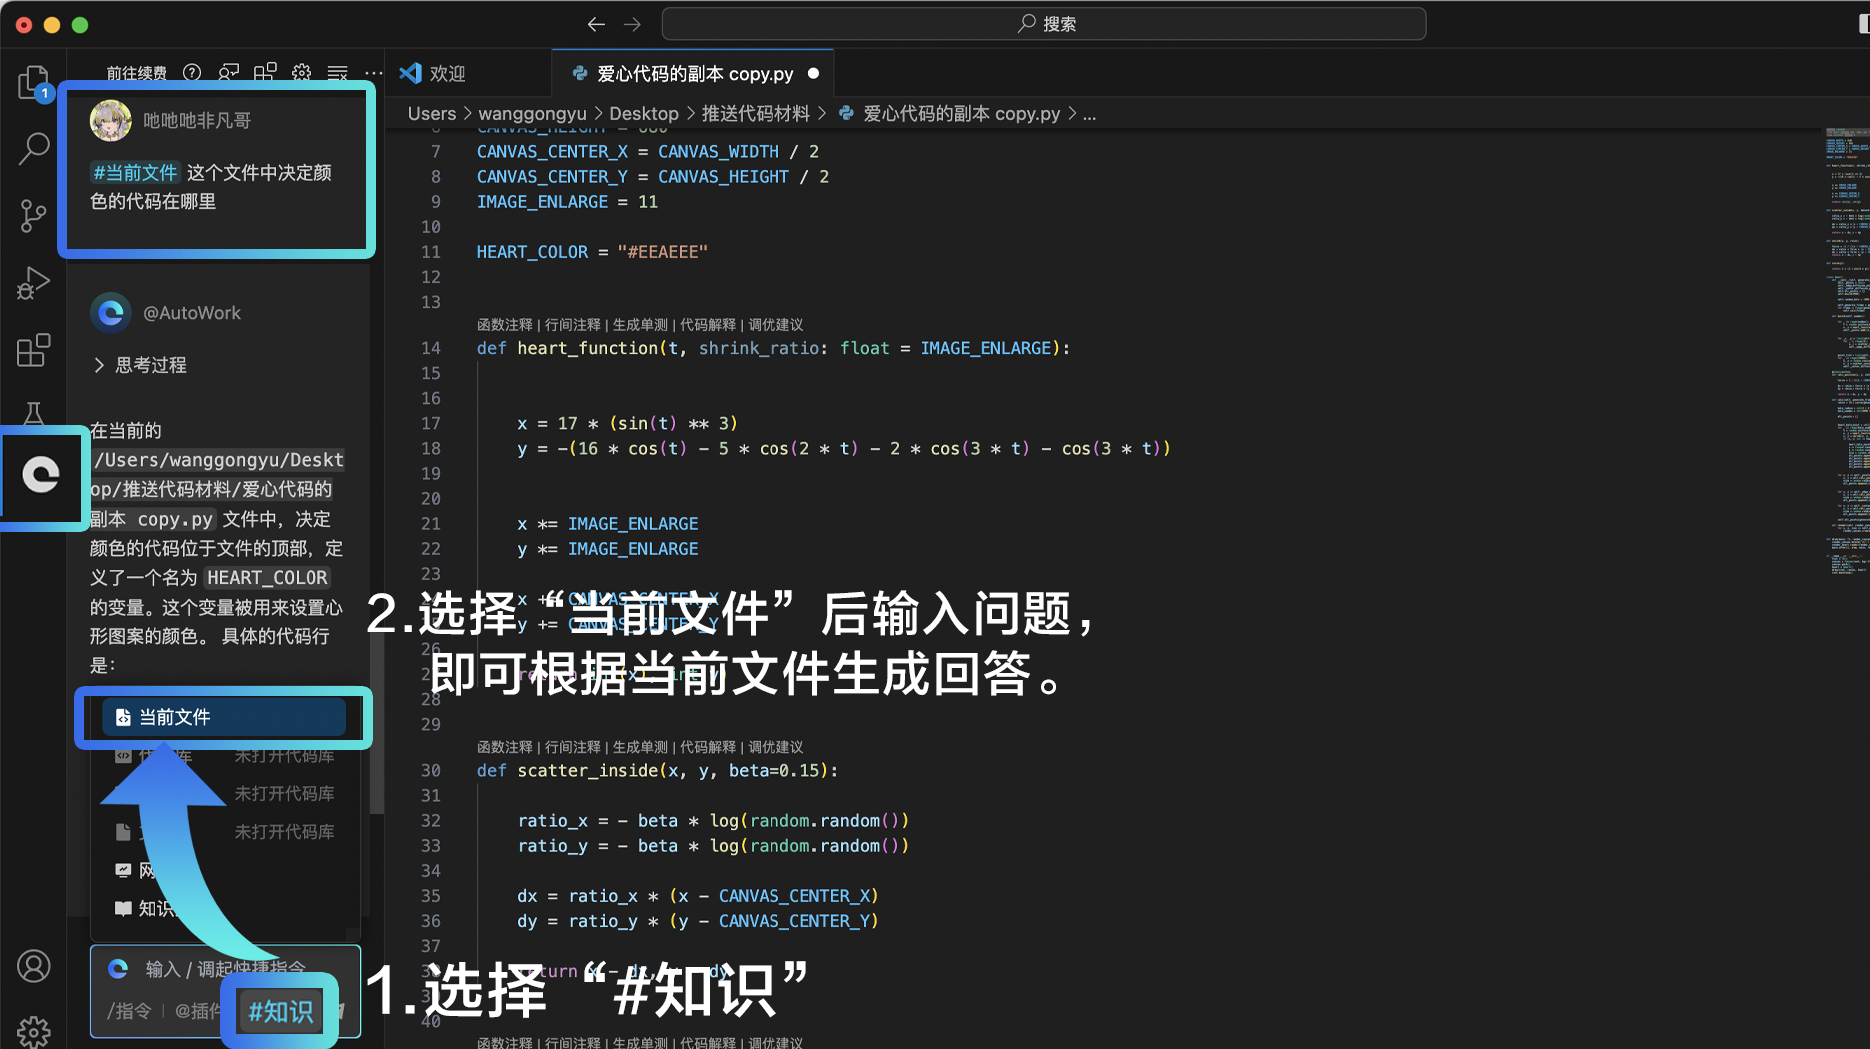Image resolution: width=1870 pixels, height=1049 pixels.
Task: Click 调优建议 above heart_function
Action: pos(776,325)
